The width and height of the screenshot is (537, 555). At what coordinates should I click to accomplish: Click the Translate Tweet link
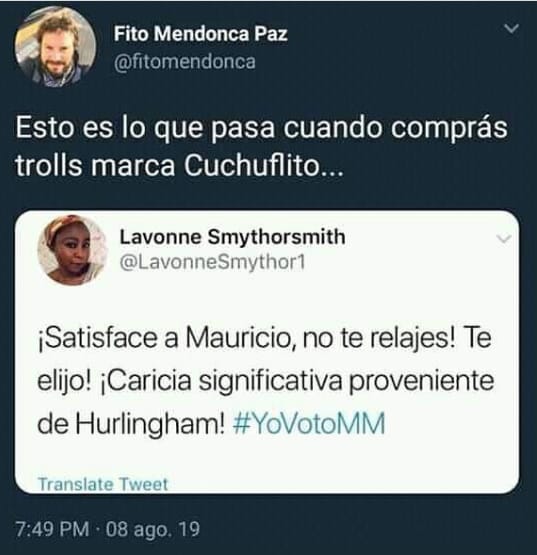point(103,484)
